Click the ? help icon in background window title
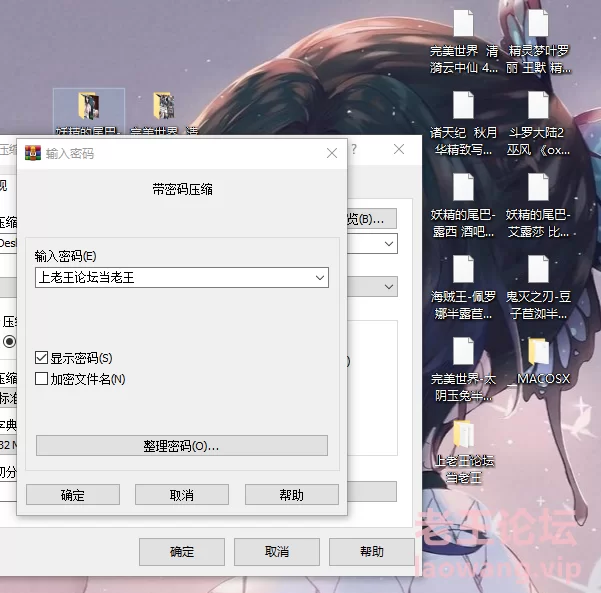 (x=354, y=149)
